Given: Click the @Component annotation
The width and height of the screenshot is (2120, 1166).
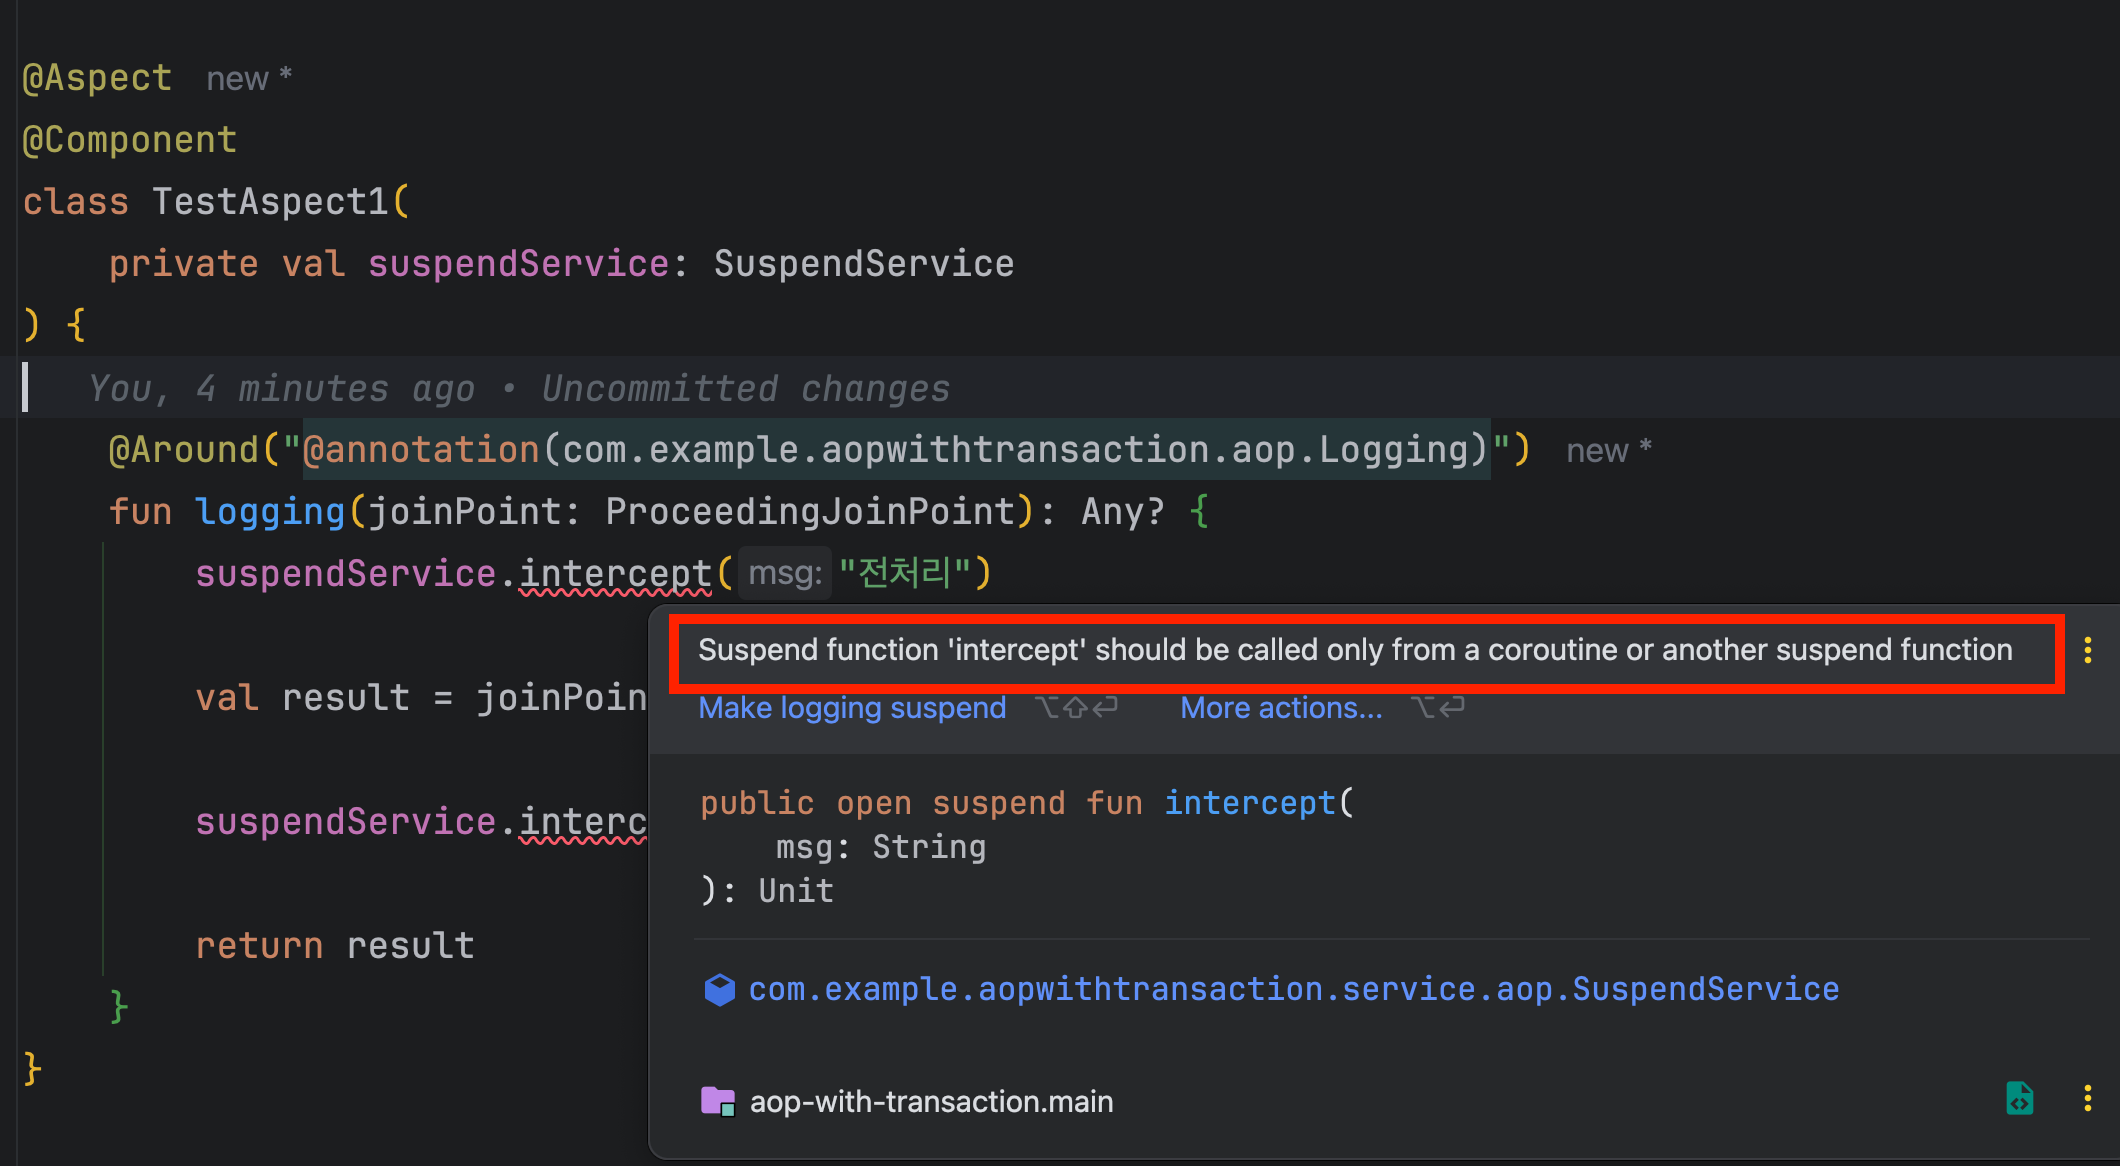Looking at the screenshot, I should point(130,140).
